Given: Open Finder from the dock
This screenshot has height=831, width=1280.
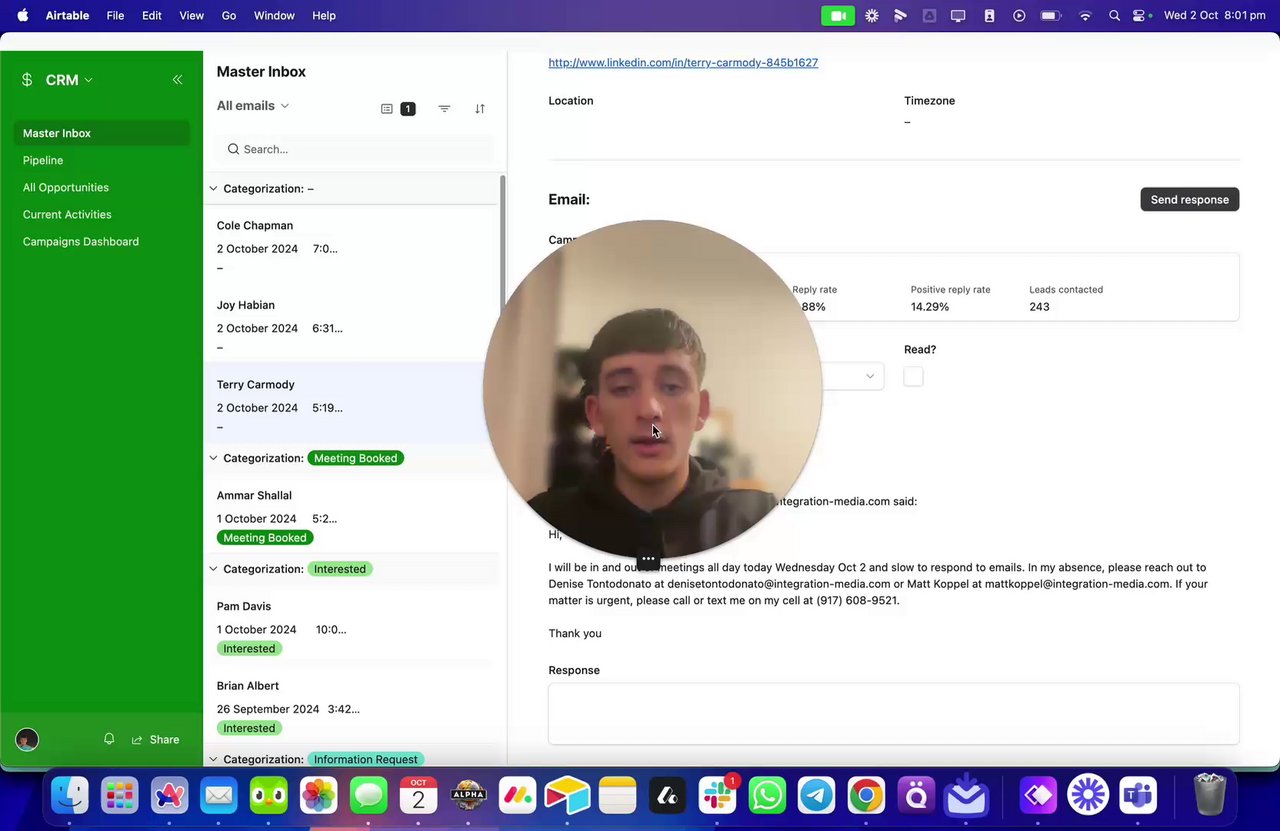Looking at the screenshot, I should 70,796.
